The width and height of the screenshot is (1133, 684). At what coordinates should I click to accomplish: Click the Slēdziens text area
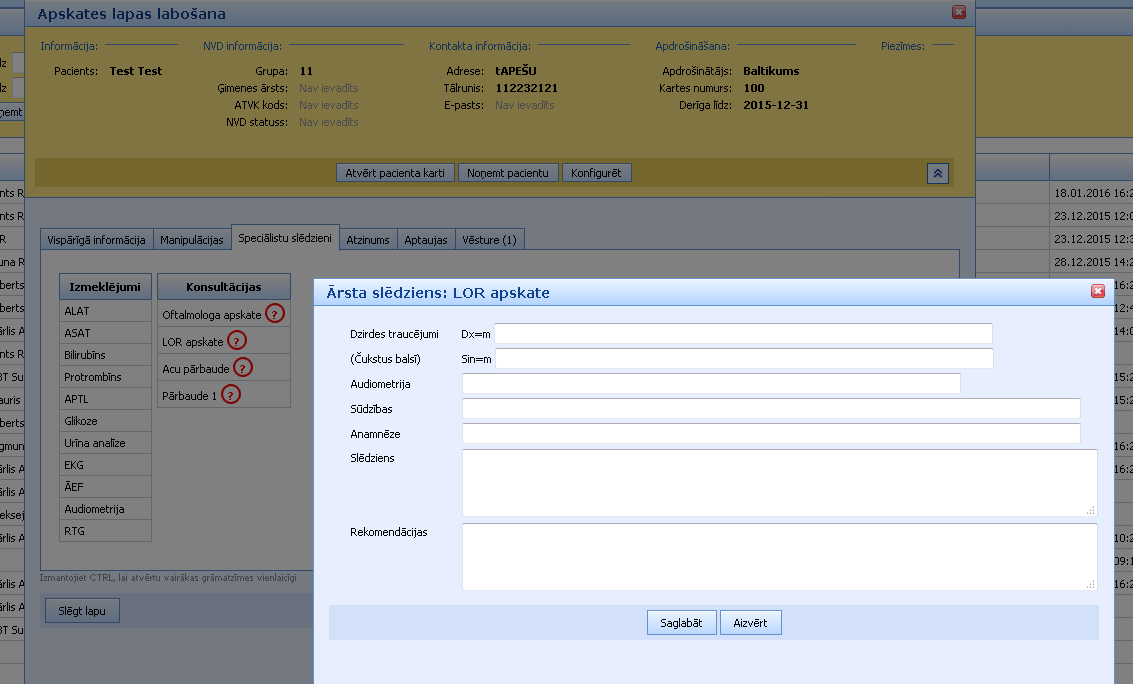click(779, 482)
